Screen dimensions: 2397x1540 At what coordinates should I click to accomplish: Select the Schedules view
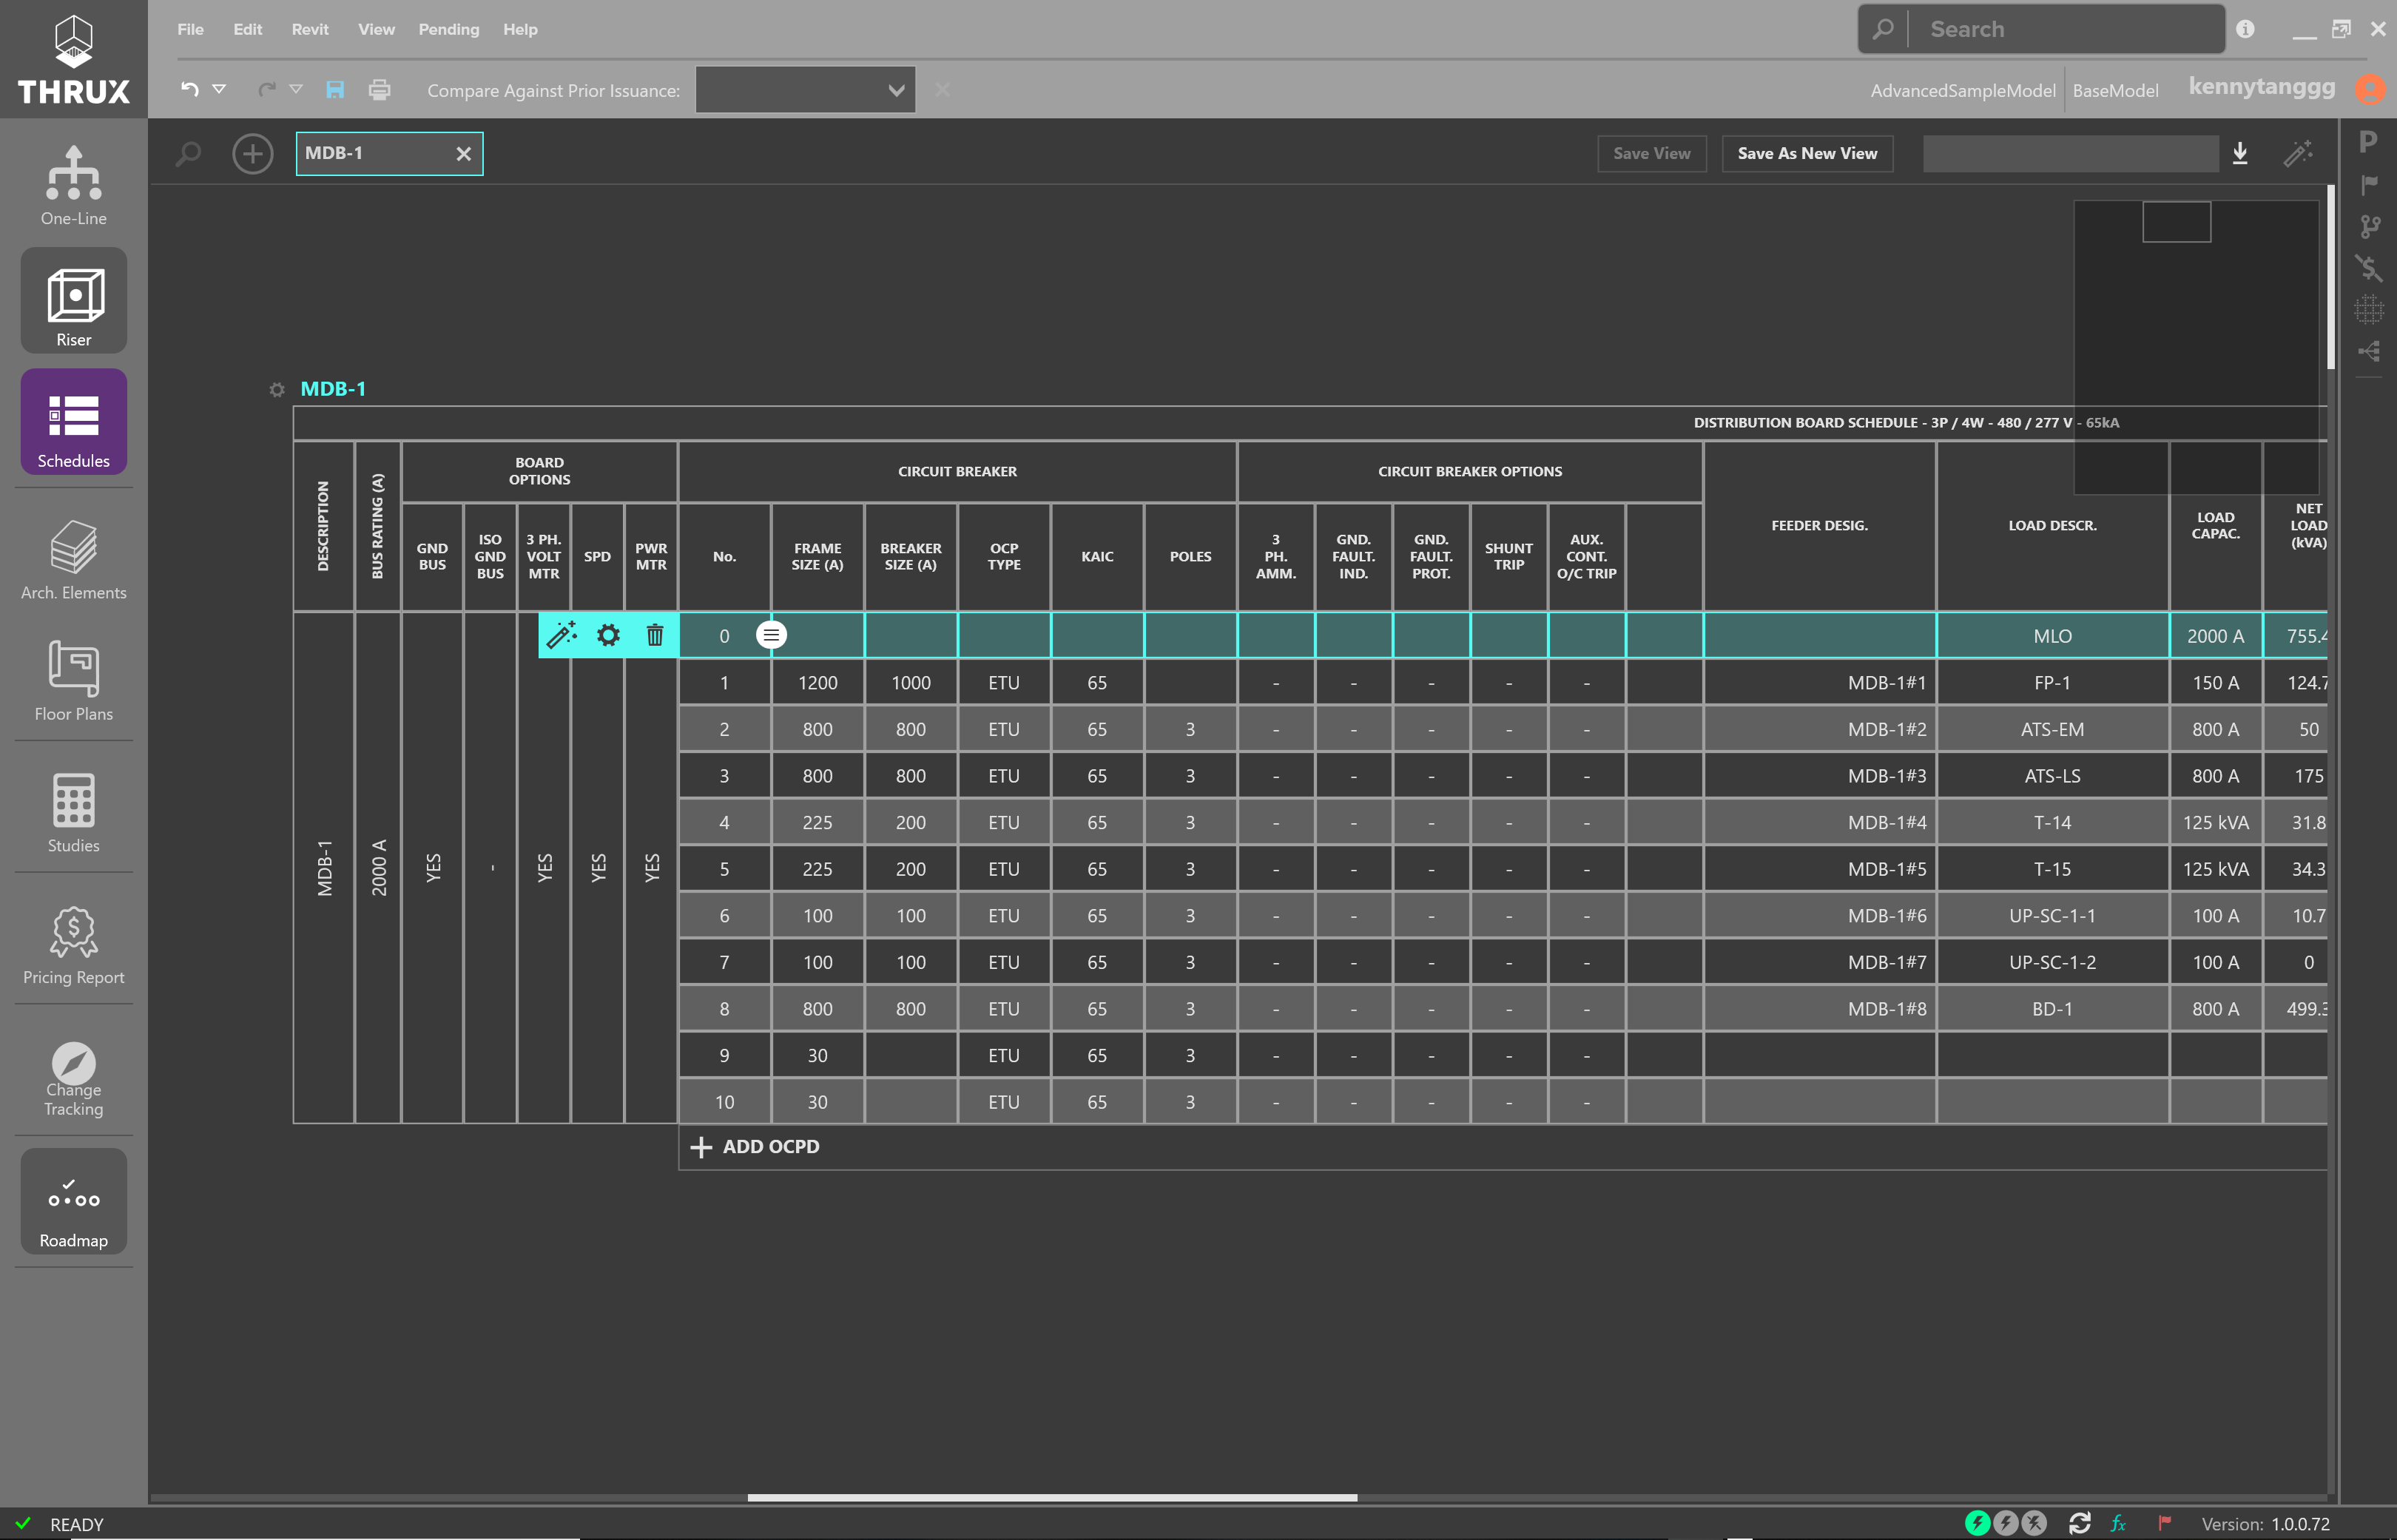pyautogui.click(x=73, y=421)
